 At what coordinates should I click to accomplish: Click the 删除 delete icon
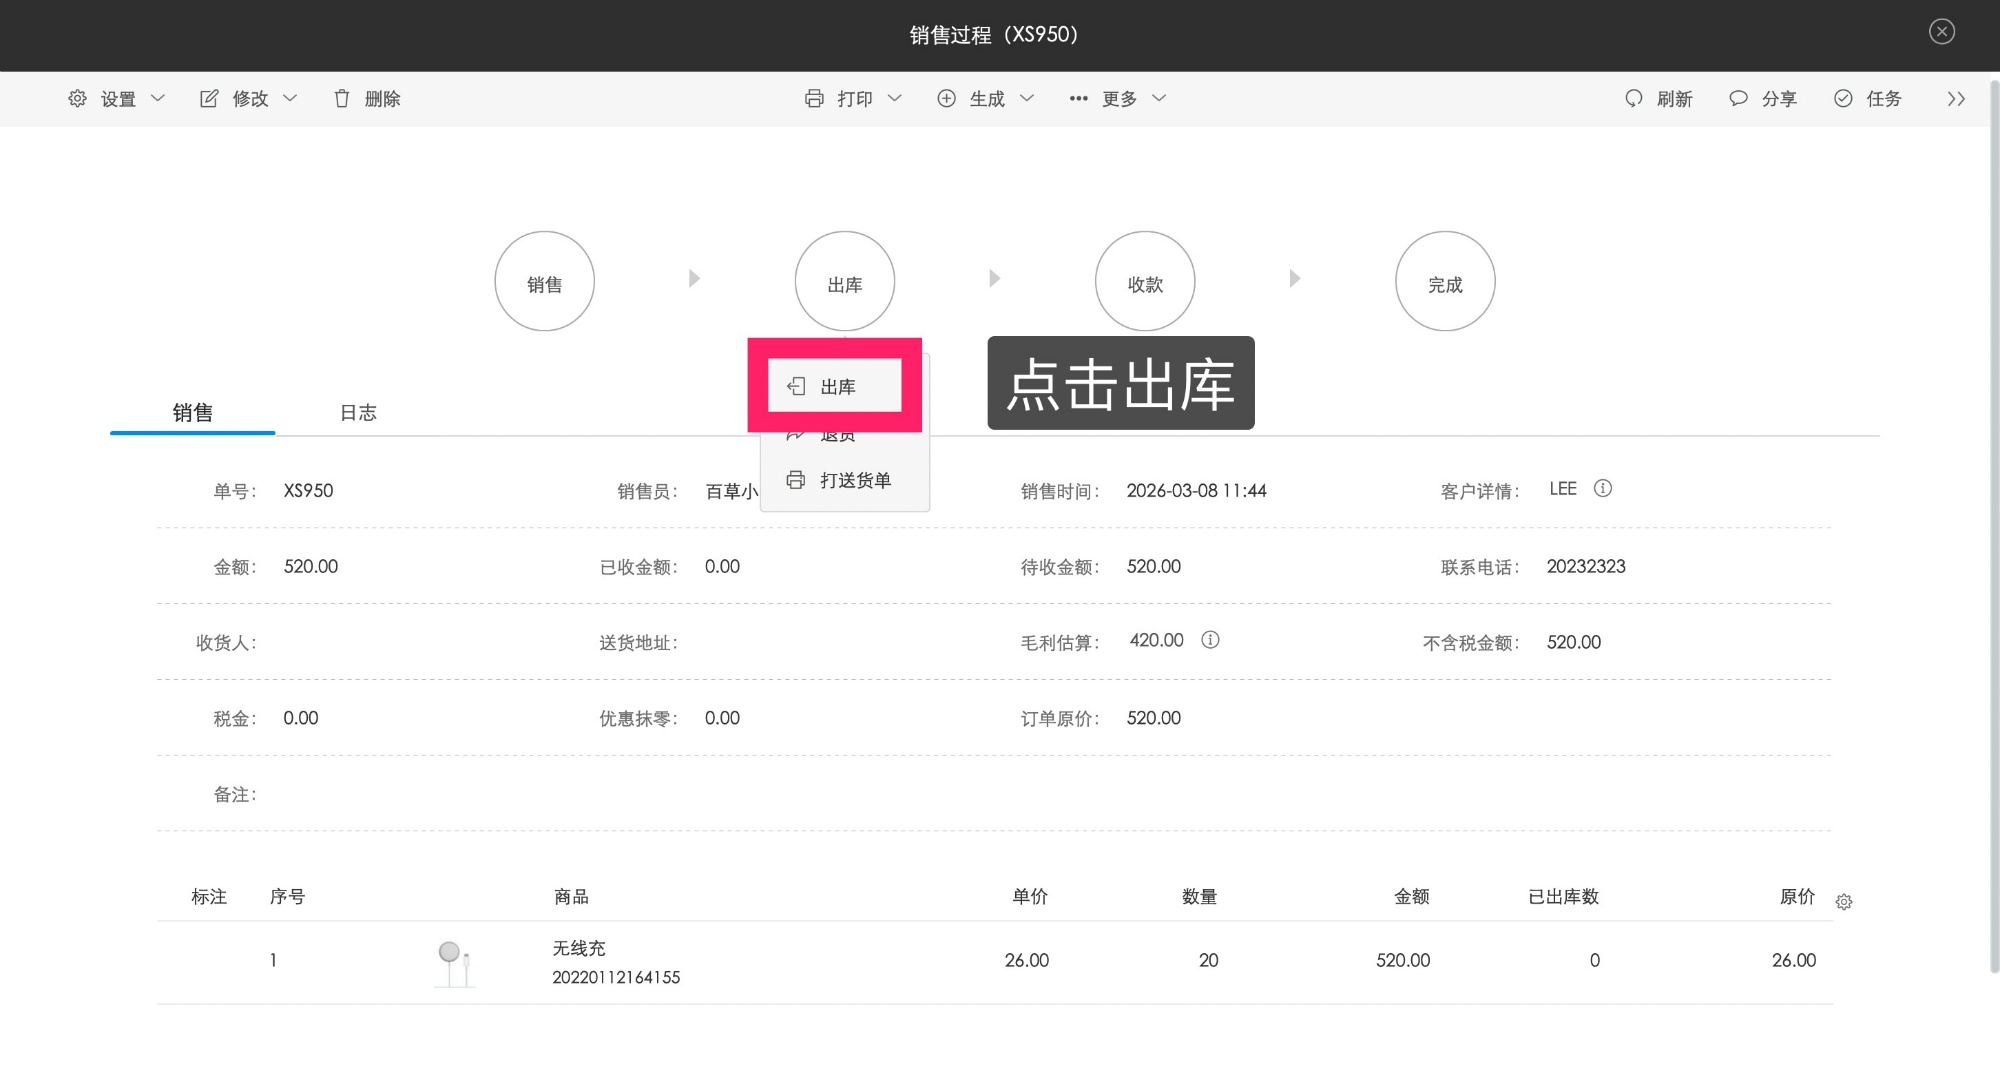[342, 98]
